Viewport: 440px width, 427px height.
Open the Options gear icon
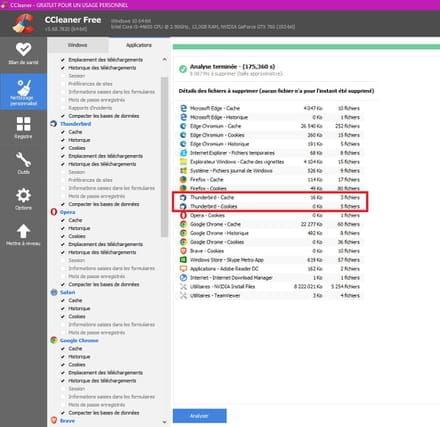(x=23, y=195)
